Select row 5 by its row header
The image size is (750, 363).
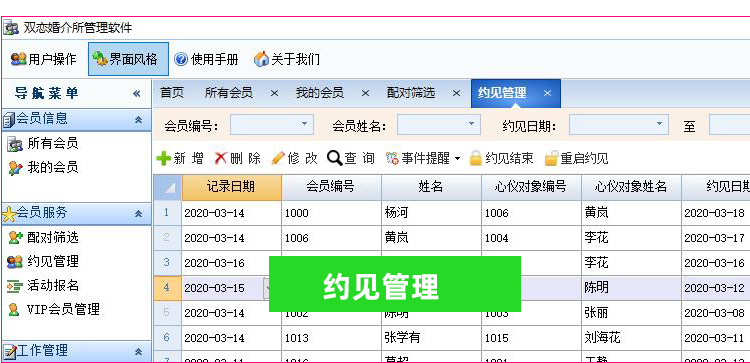(167, 313)
